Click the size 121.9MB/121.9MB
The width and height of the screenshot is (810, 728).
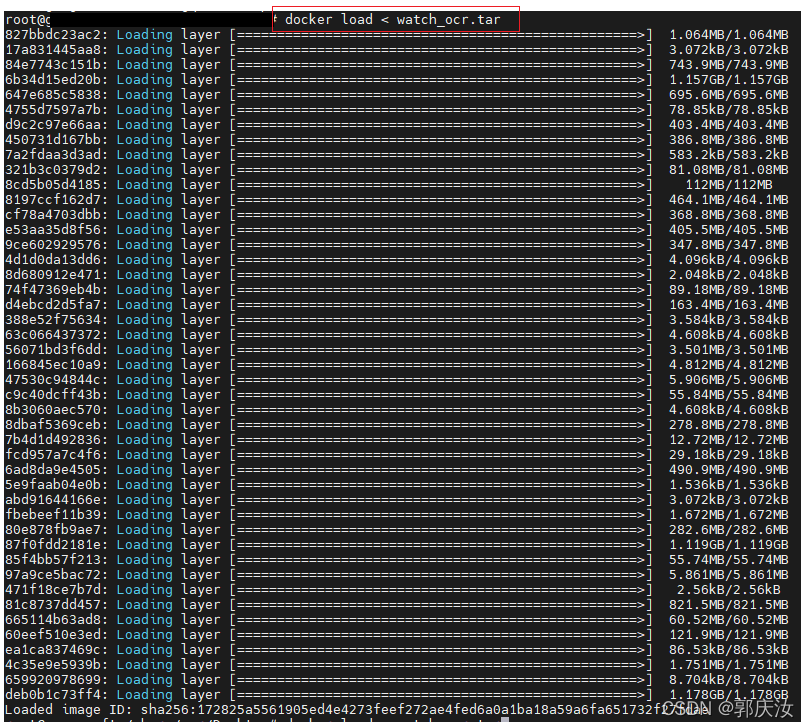[x=729, y=634]
